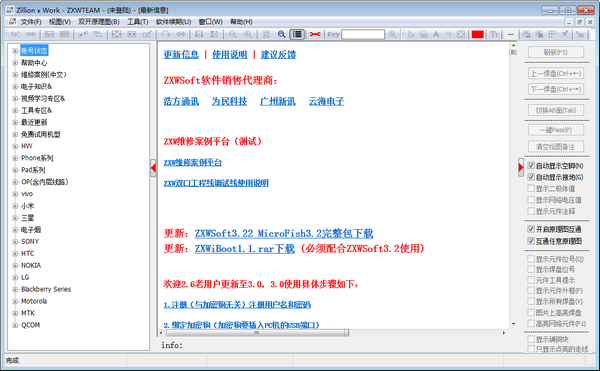The width and height of the screenshot is (600, 371).
Task: Open the 广州新讯 agent link
Action: coord(277,101)
